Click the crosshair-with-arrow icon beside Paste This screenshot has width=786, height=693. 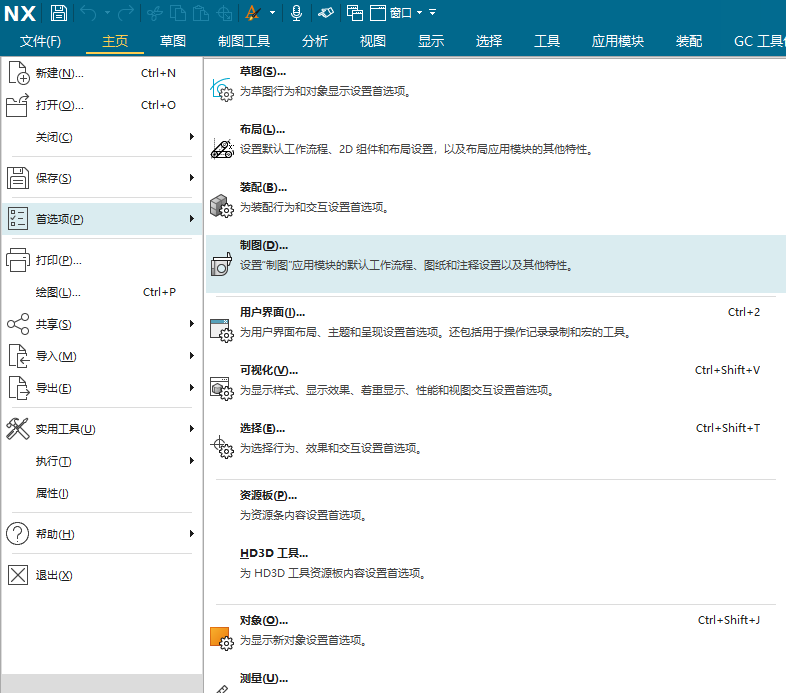224,13
